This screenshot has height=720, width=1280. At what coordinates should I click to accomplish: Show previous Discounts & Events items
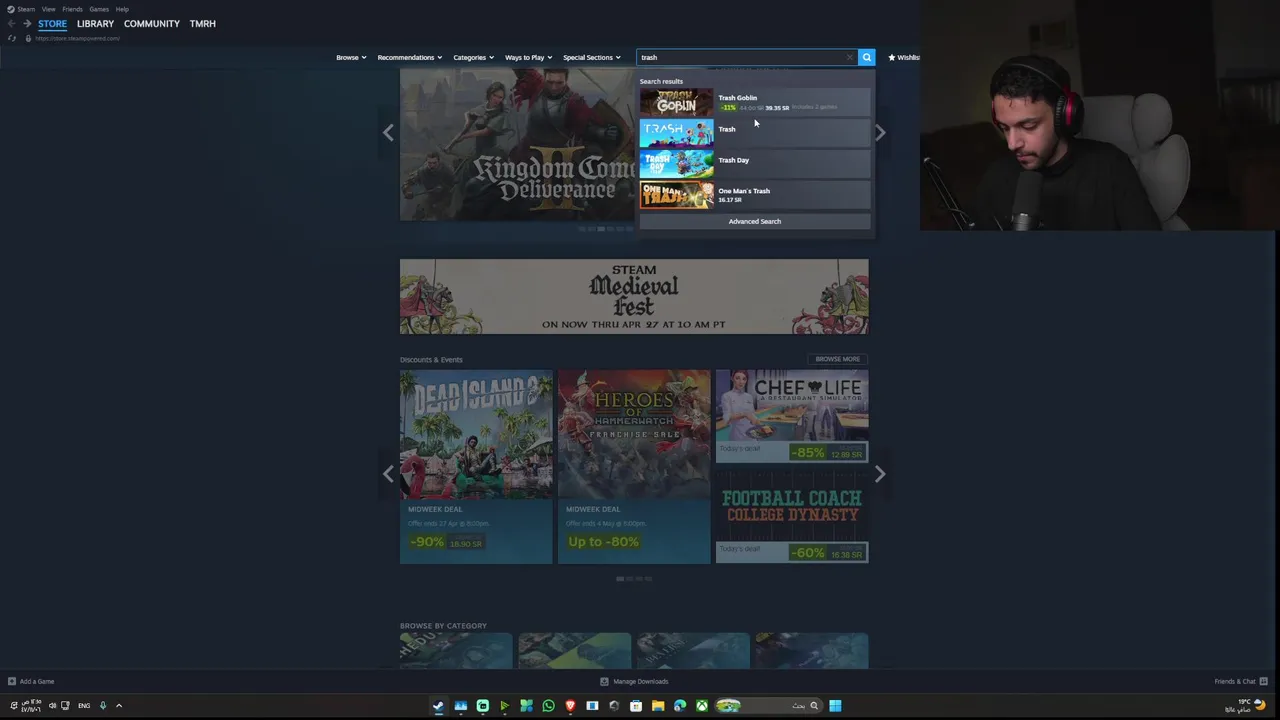coord(388,474)
